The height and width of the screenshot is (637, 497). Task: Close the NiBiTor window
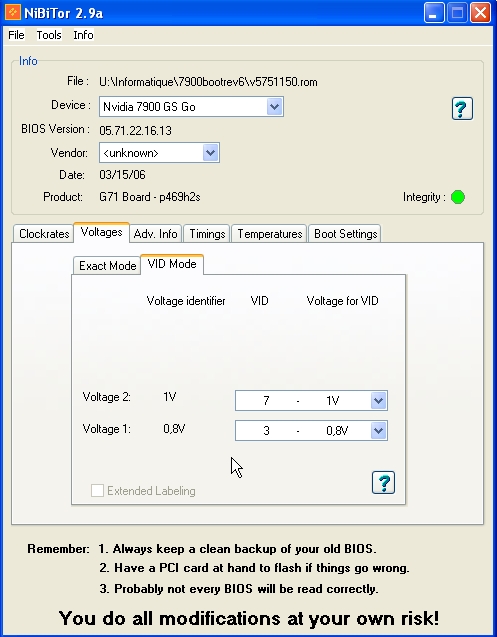coord(480,13)
